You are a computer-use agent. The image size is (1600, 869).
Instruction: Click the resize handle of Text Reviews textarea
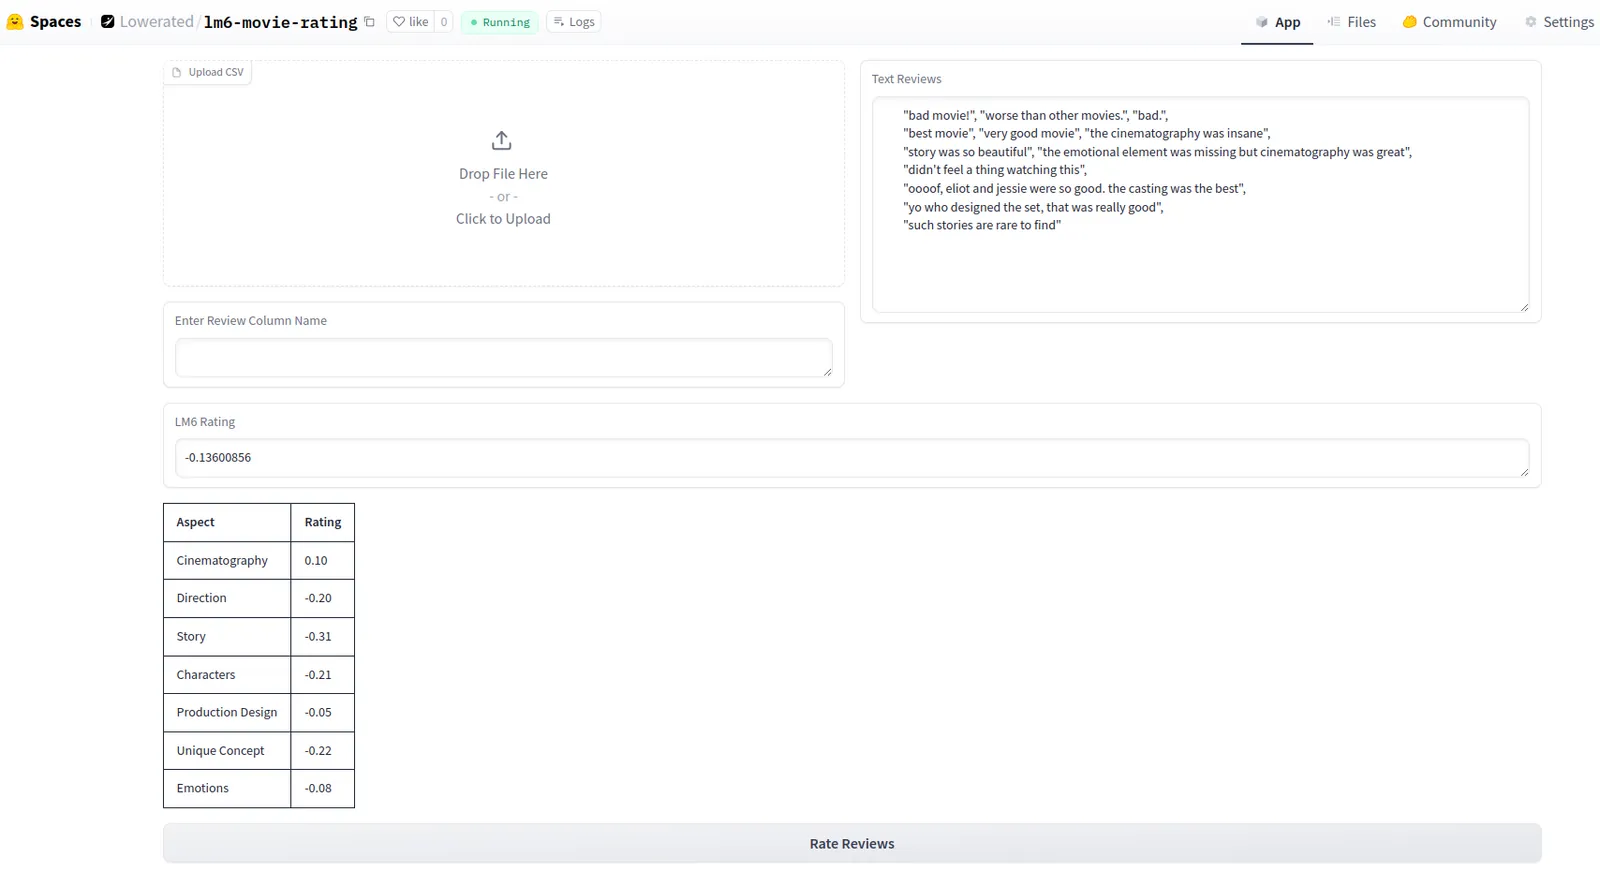(x=1524, y=307)
